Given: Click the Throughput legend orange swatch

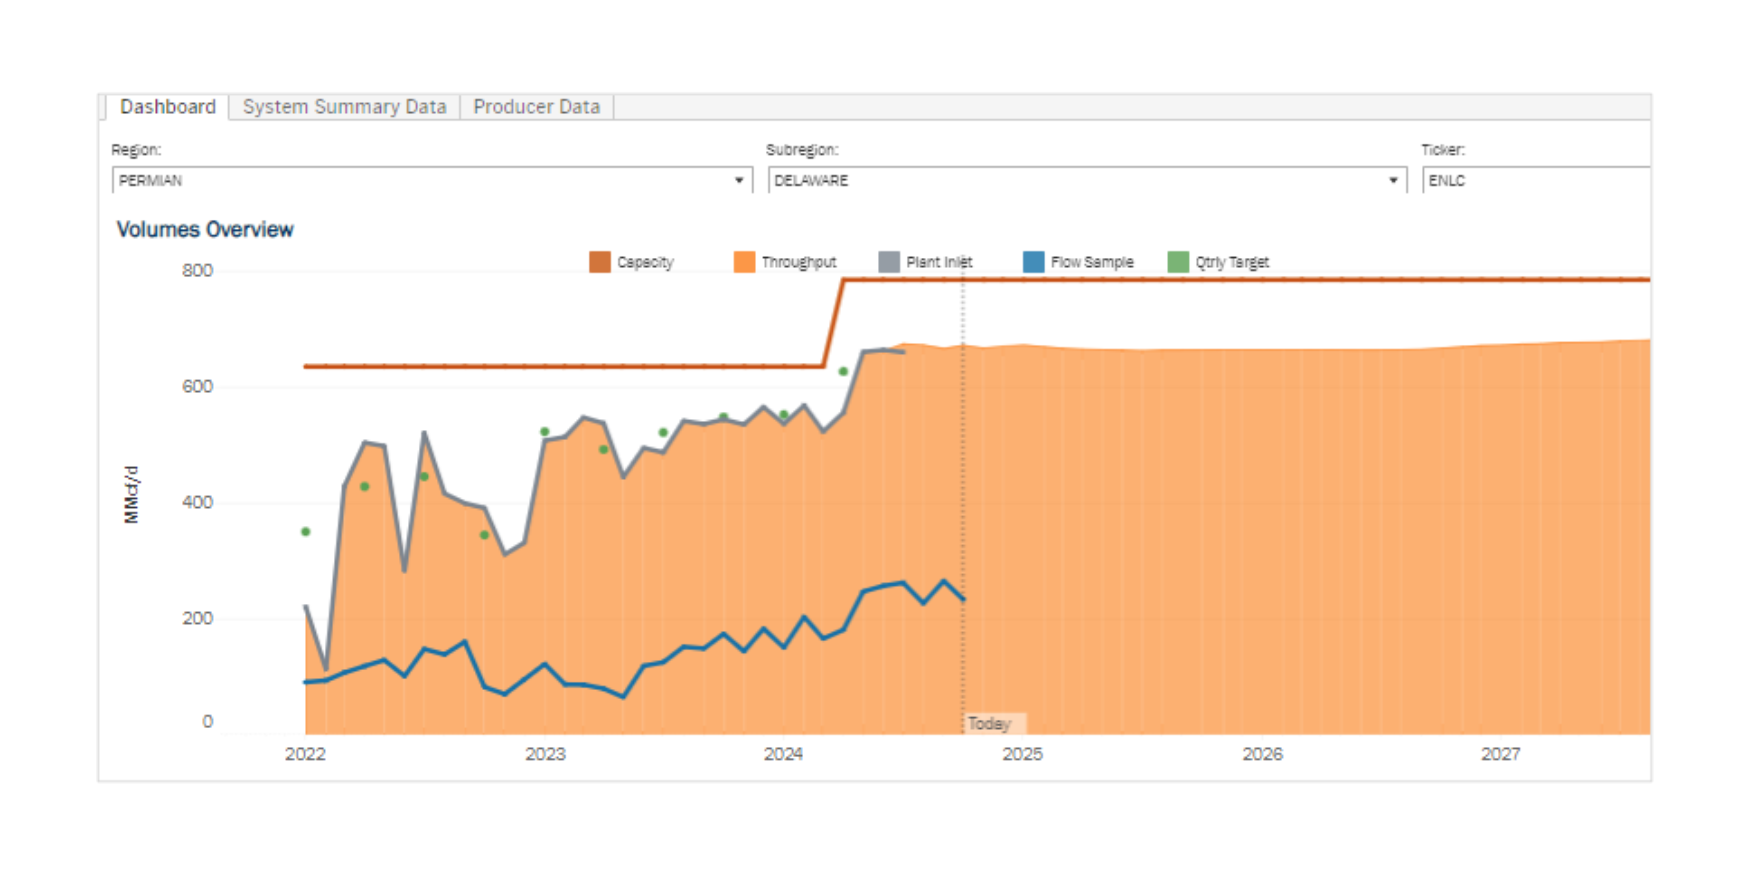Looking at the screenshot, I should point(744,262).
